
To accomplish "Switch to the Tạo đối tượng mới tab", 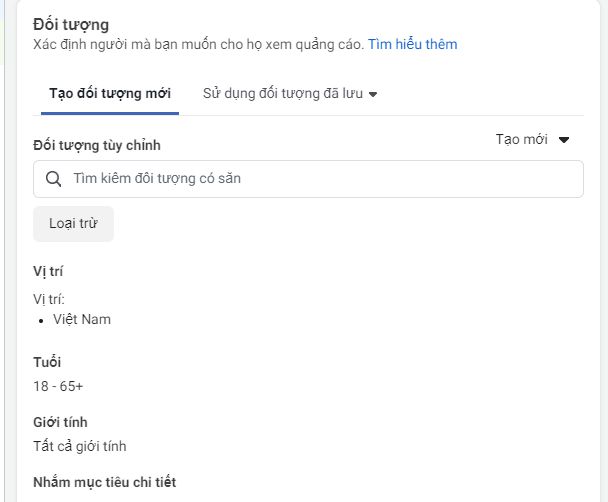I will click(x=110, y=93).
